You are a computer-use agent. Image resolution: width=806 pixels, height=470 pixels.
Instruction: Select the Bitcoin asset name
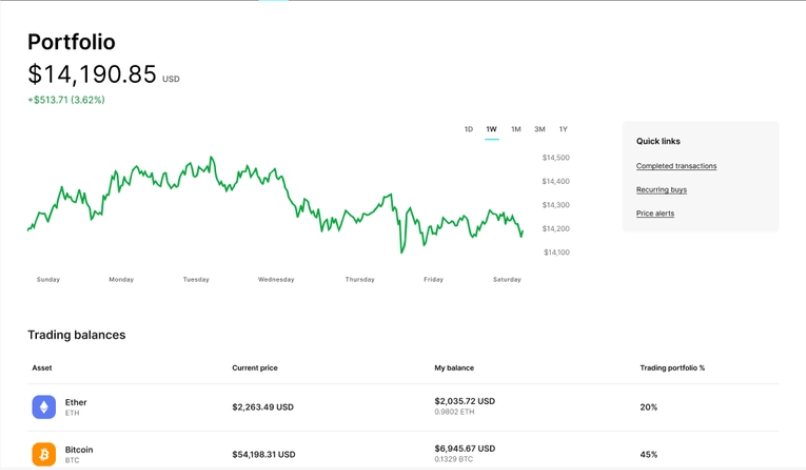click(79, 450)
